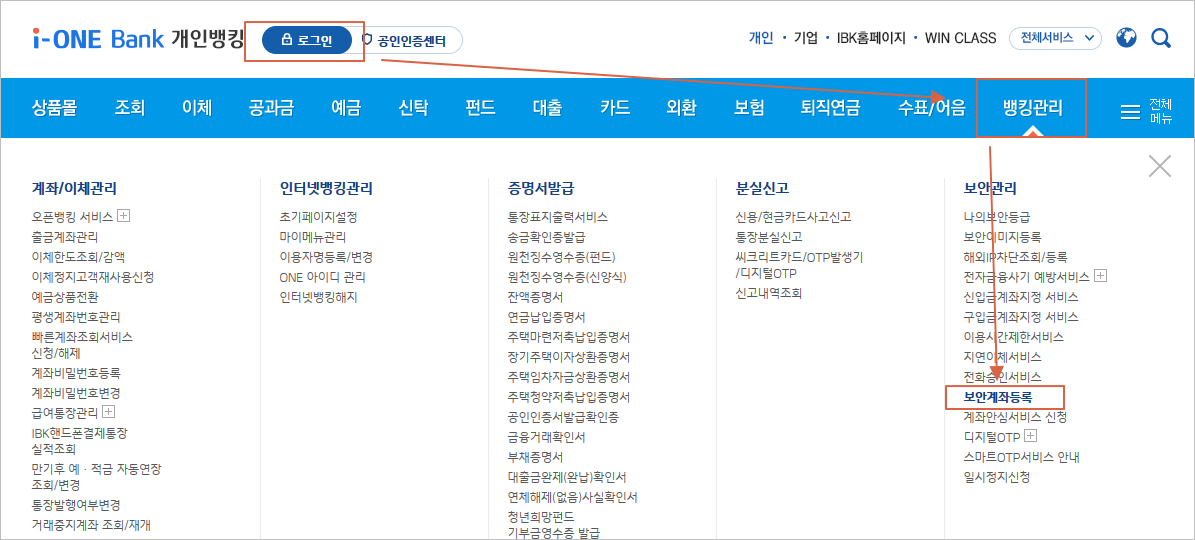Open the 신탁 menu

coord(413,108)
